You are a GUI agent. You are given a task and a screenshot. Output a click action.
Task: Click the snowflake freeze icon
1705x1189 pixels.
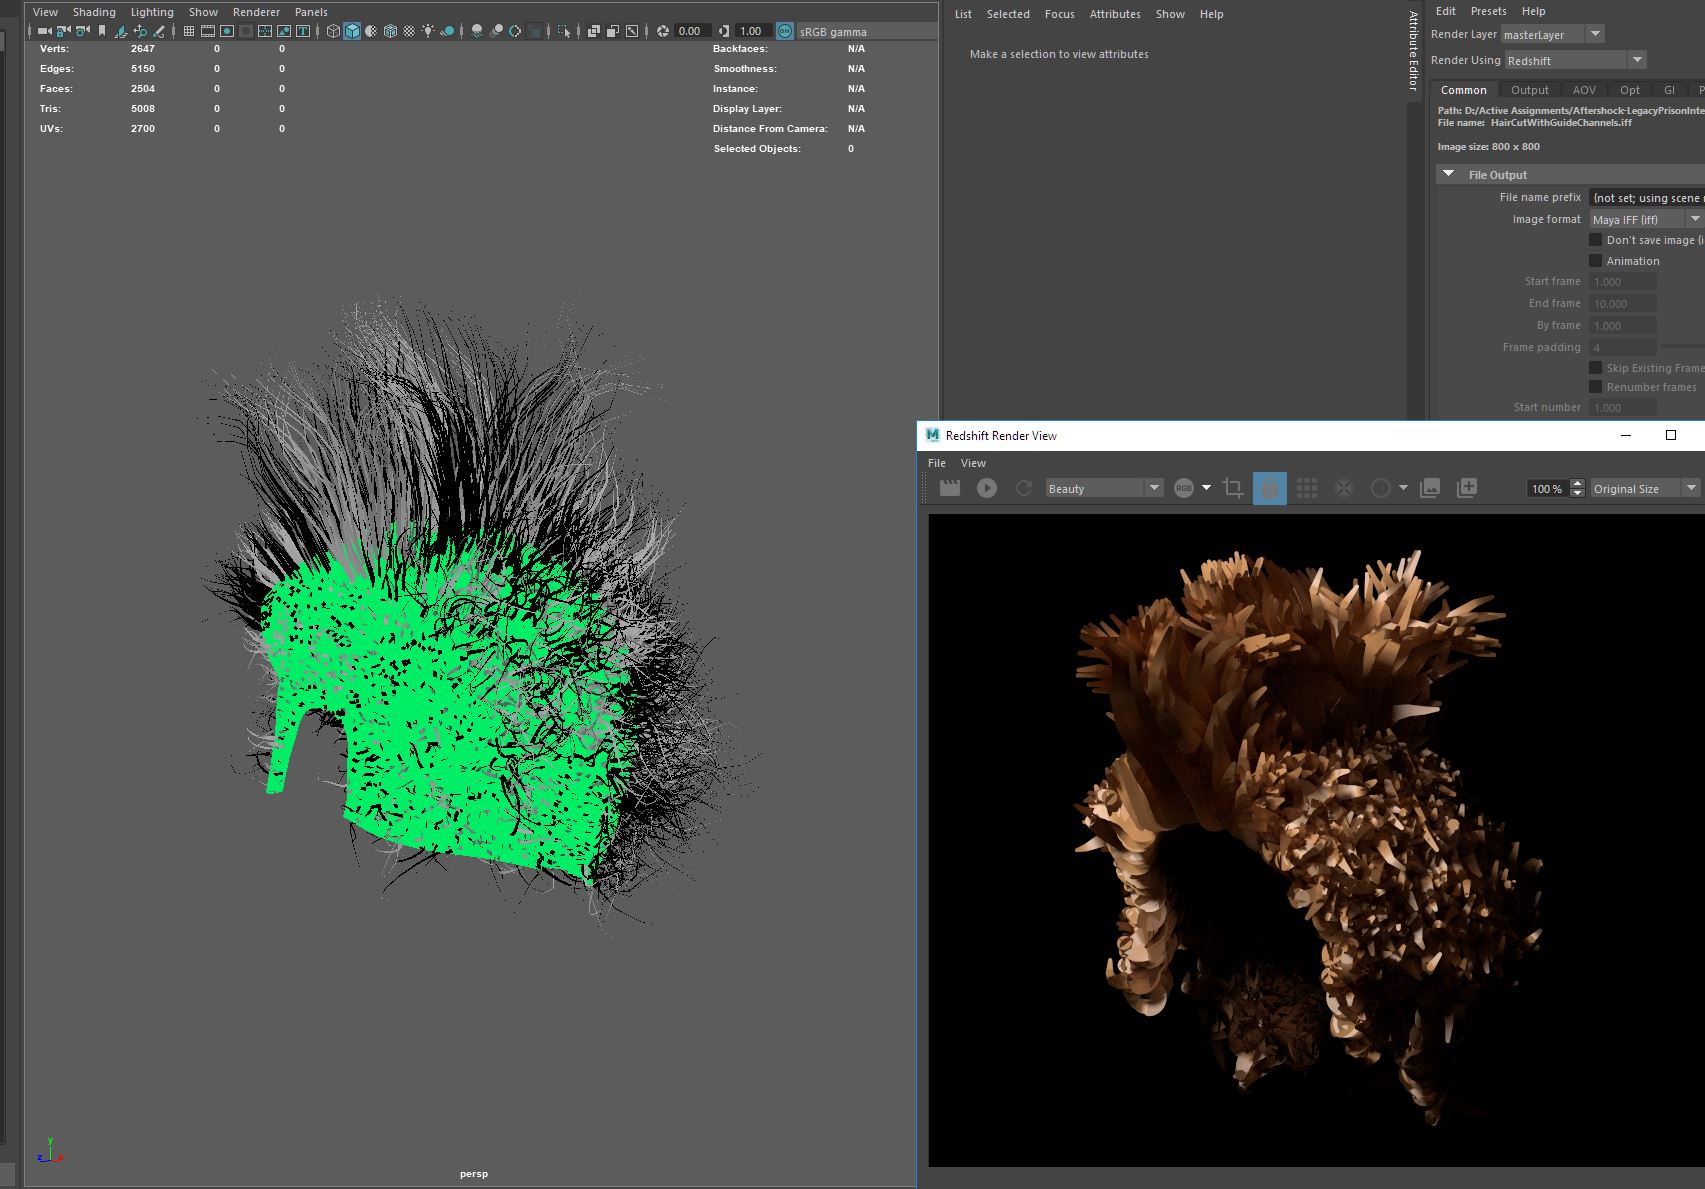1344,488
